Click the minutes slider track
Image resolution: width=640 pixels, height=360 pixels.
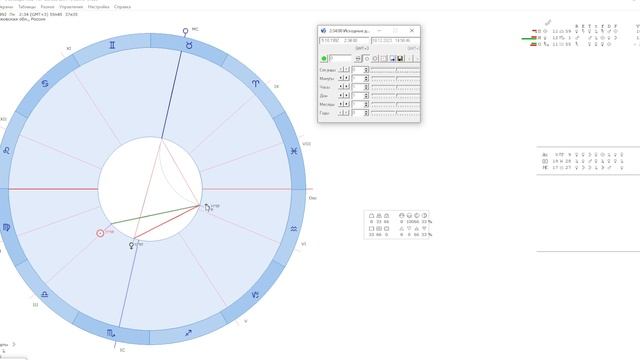[x=396, y=78]
